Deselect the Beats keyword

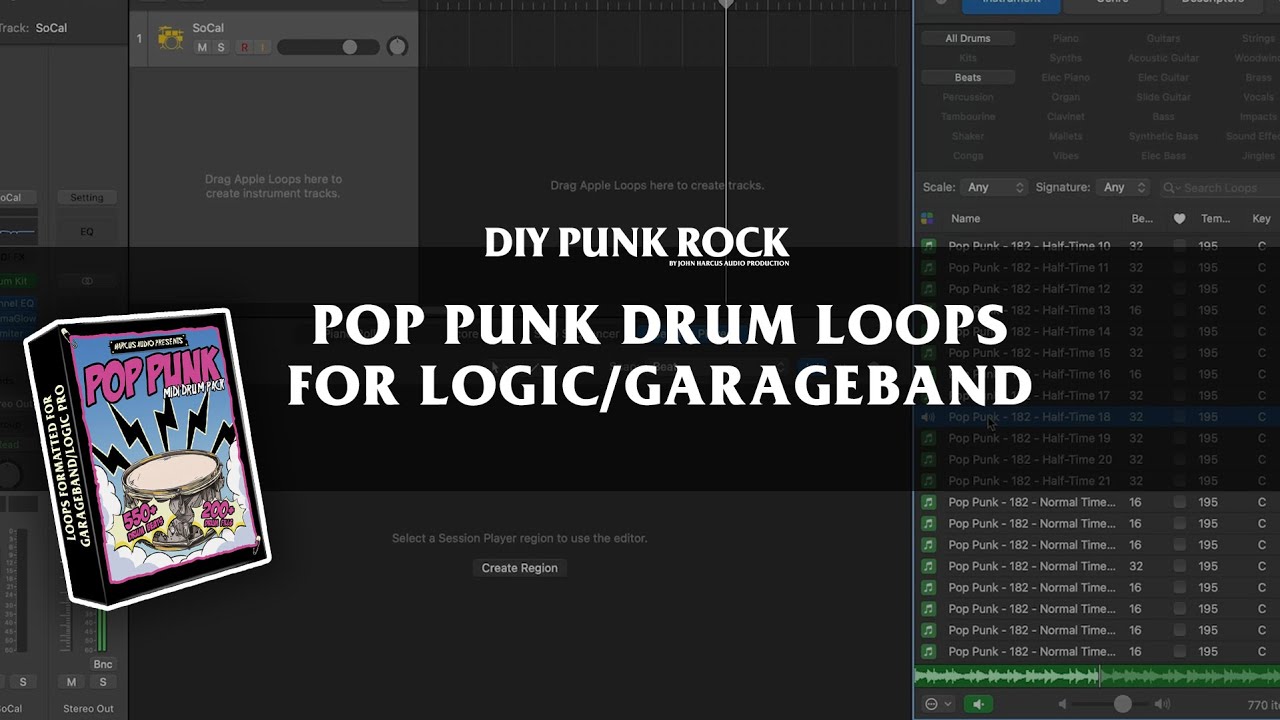point(968,77)
